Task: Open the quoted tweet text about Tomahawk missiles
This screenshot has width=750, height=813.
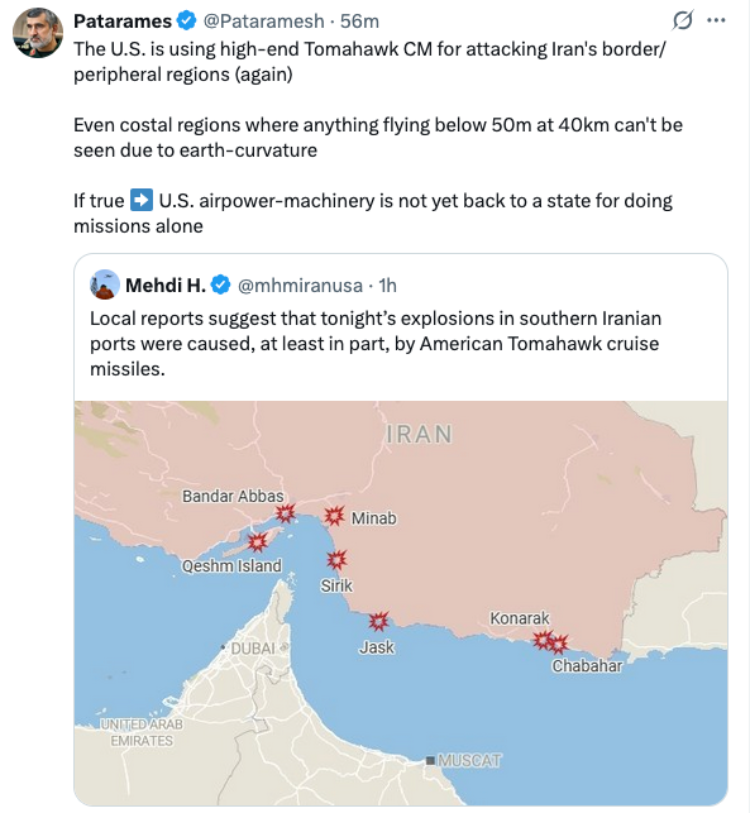Action: point(376,343)
